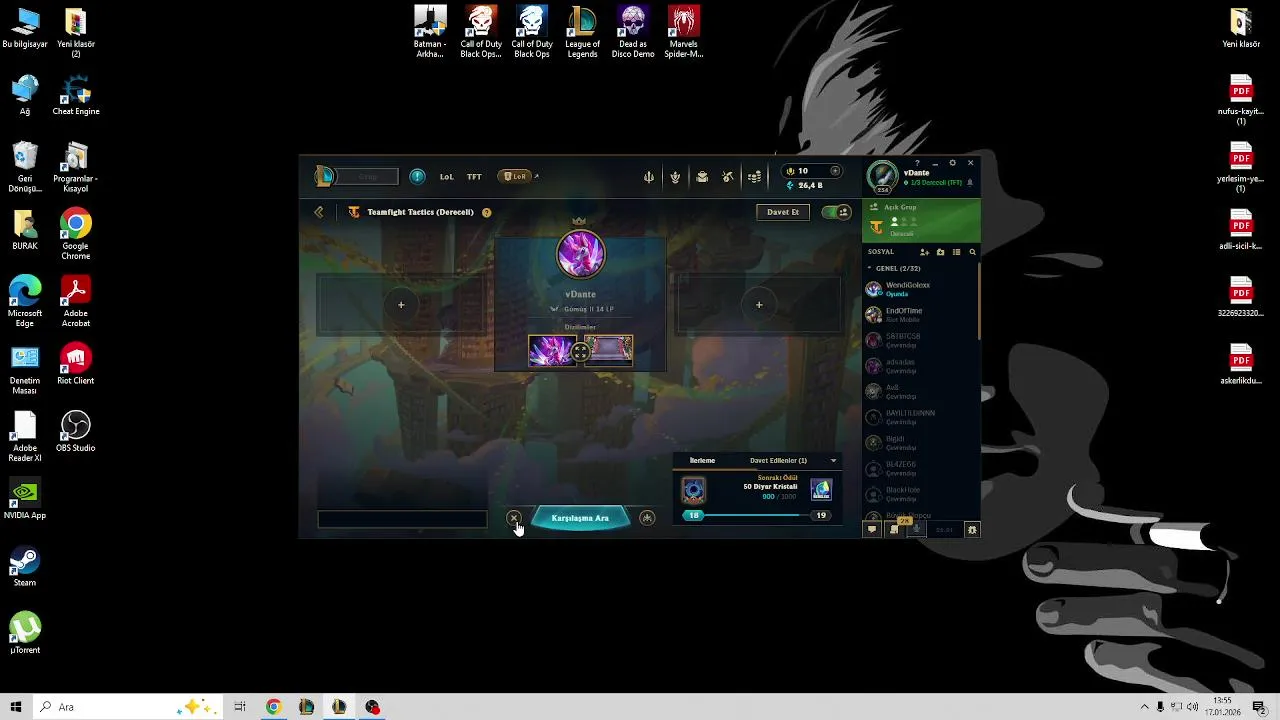The image size is (1280, 720).
Task: Click the taskbar search box Ara
Action: (x=127, y=707)
